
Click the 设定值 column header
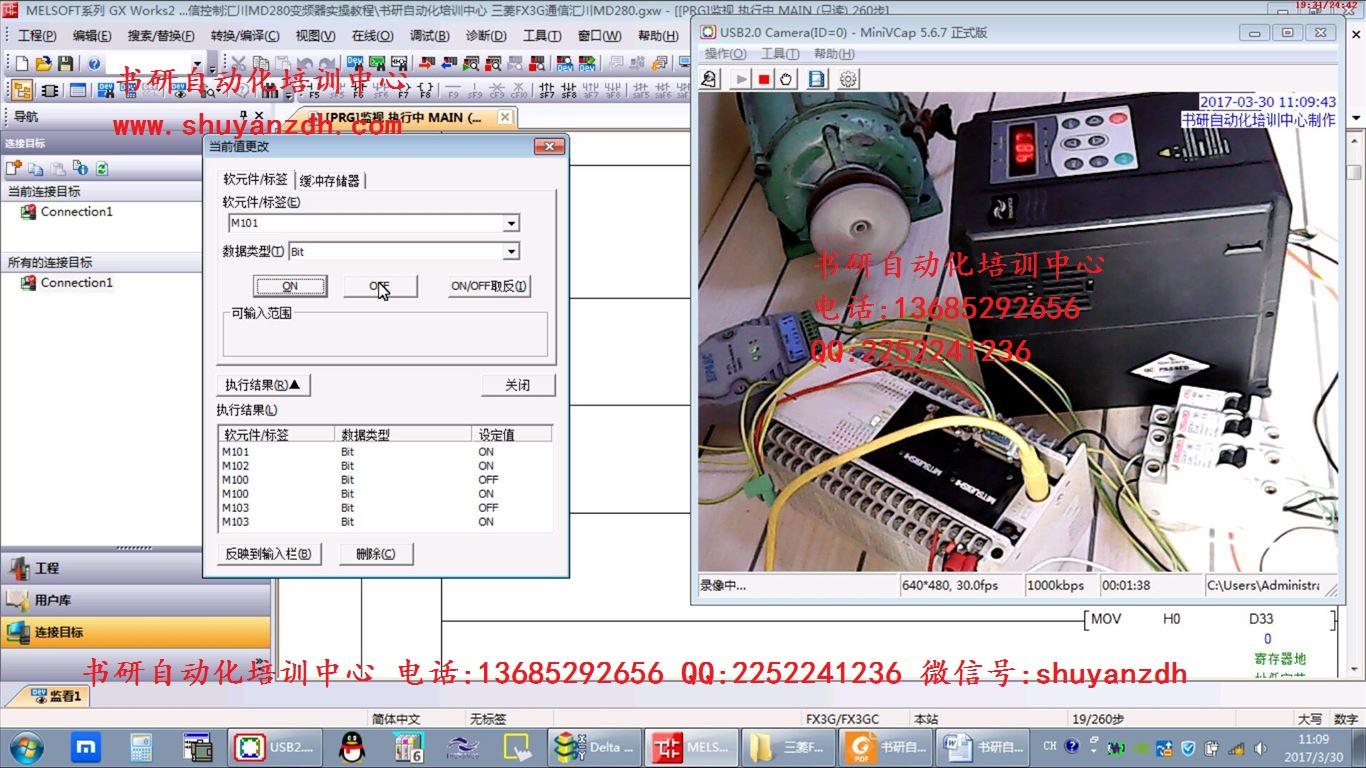511,434
